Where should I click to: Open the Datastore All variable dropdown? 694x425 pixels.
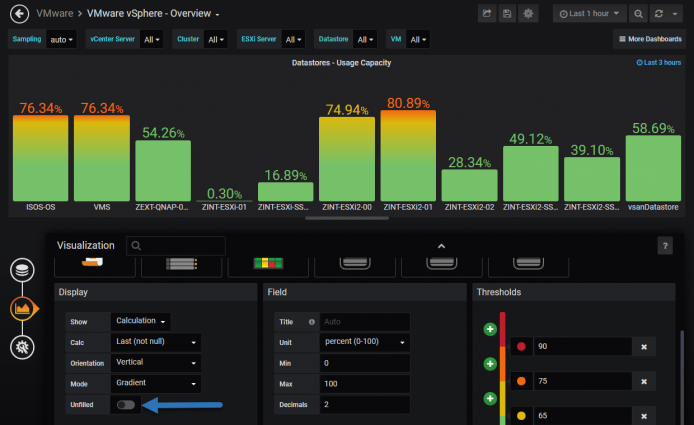[365, 39]
